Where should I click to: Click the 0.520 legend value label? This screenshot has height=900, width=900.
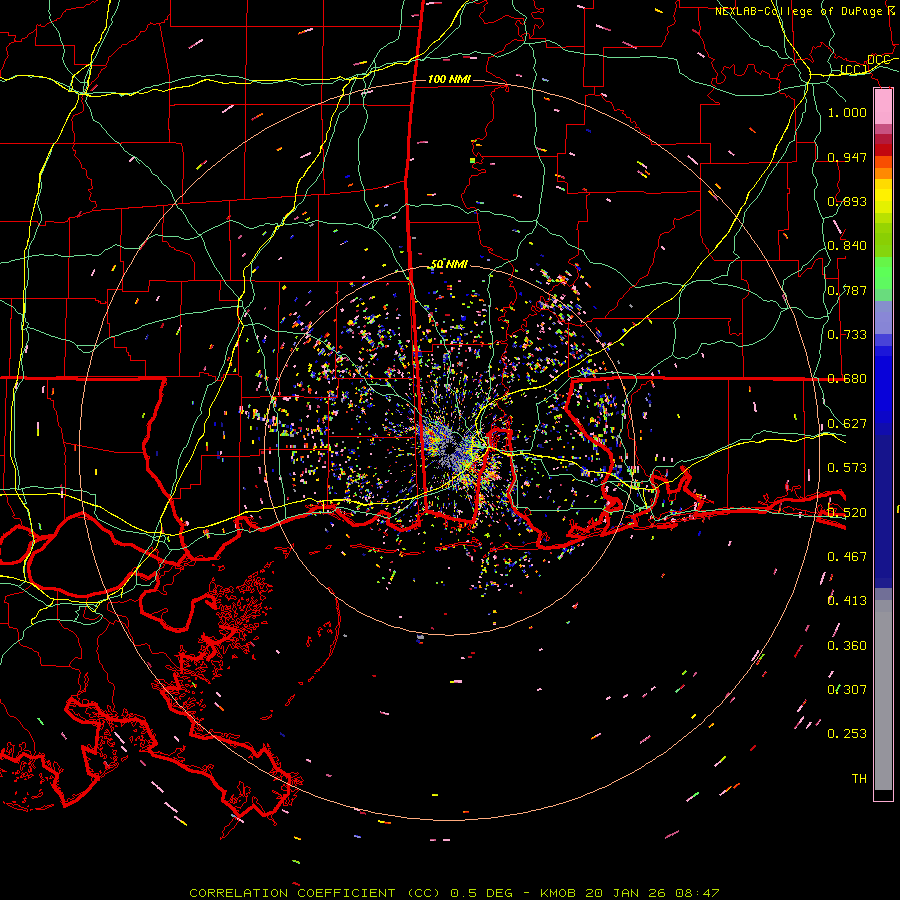pyautogui.click(x=847, y=513)
